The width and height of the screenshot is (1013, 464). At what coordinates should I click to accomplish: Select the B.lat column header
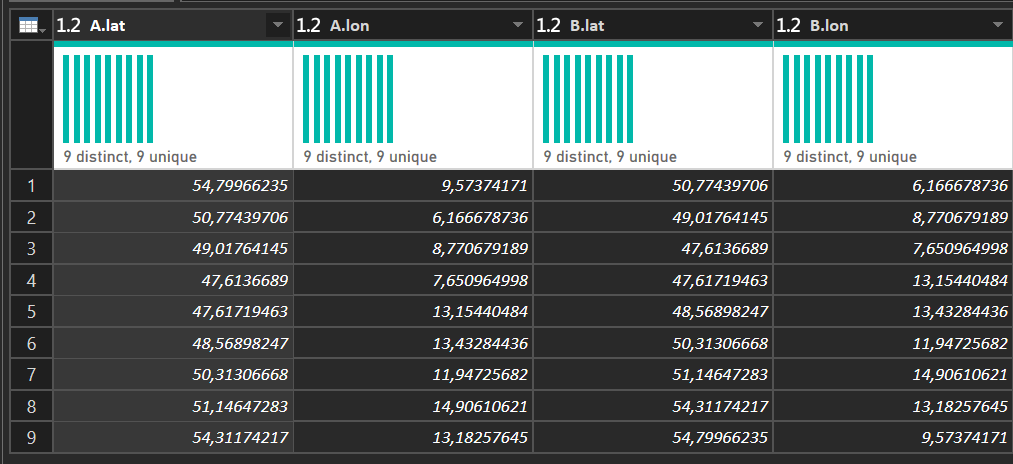pyautogui.click(x=653, y=25)
